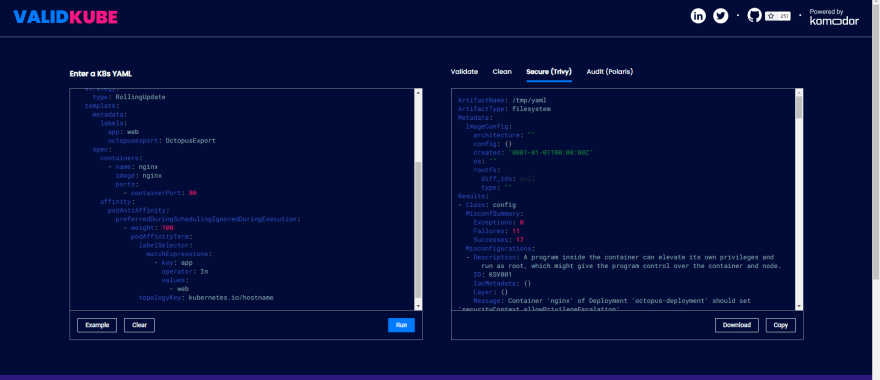
Task: Download the scan output
Action: 737,325
